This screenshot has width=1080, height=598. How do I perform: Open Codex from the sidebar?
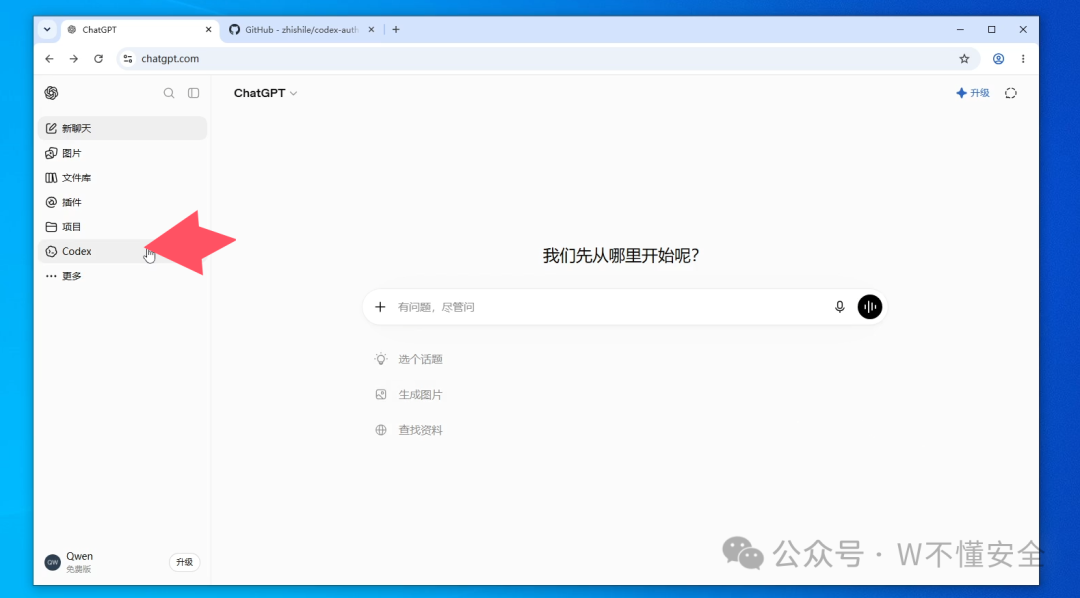click(x=123, y=251)
